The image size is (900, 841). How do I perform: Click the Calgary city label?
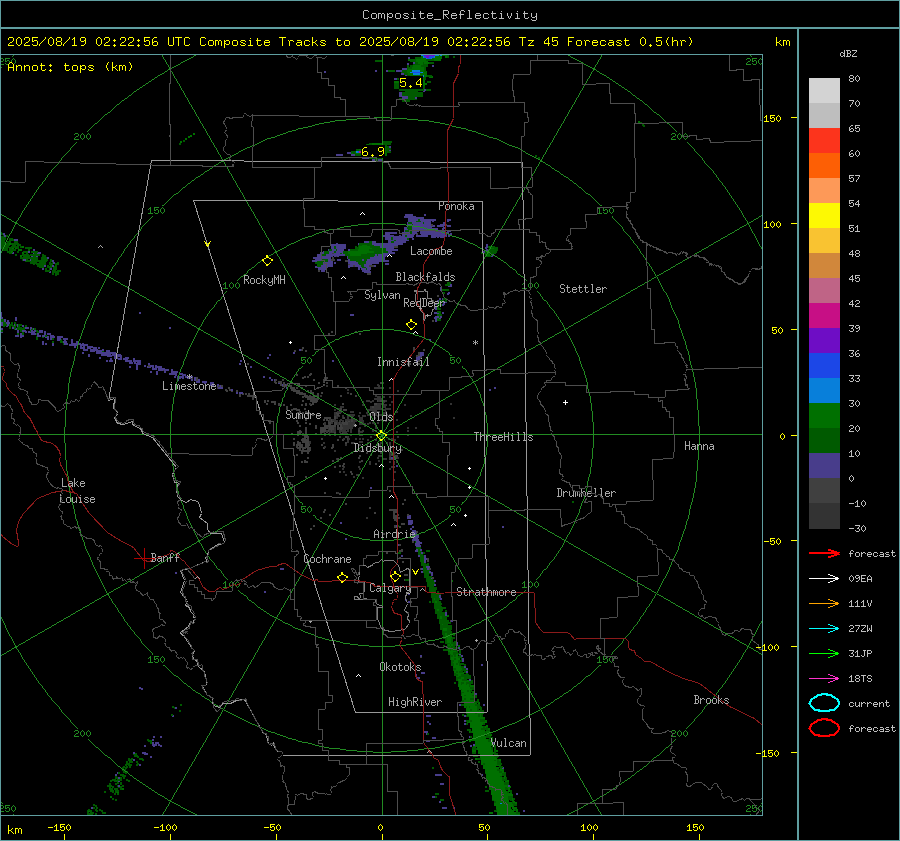coord(390,588)
